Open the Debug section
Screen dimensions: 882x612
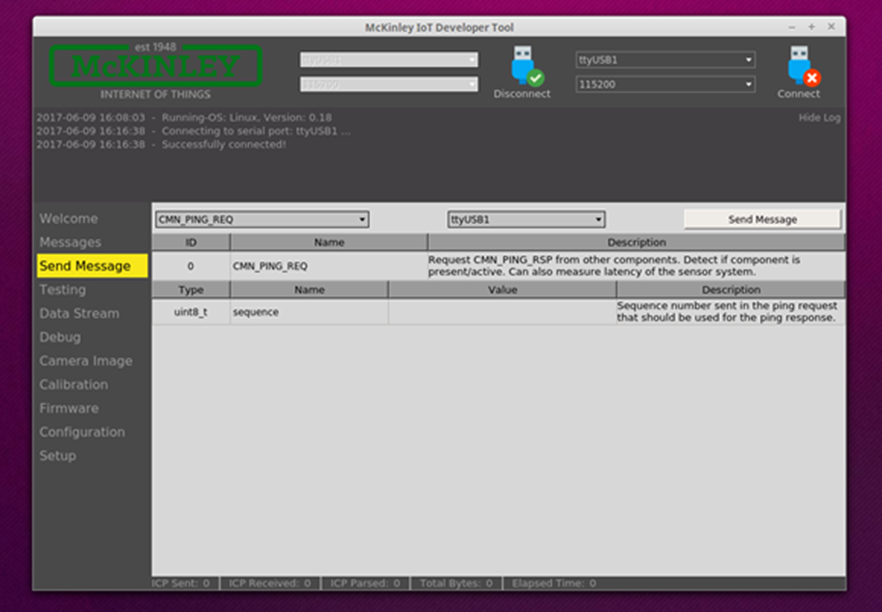click(60, 338)
